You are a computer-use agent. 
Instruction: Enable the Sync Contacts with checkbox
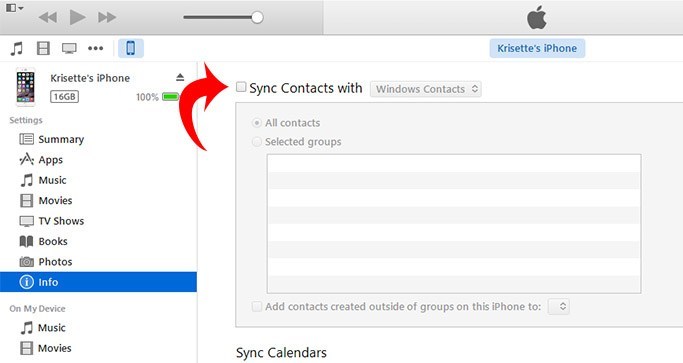tap(241, 87)
